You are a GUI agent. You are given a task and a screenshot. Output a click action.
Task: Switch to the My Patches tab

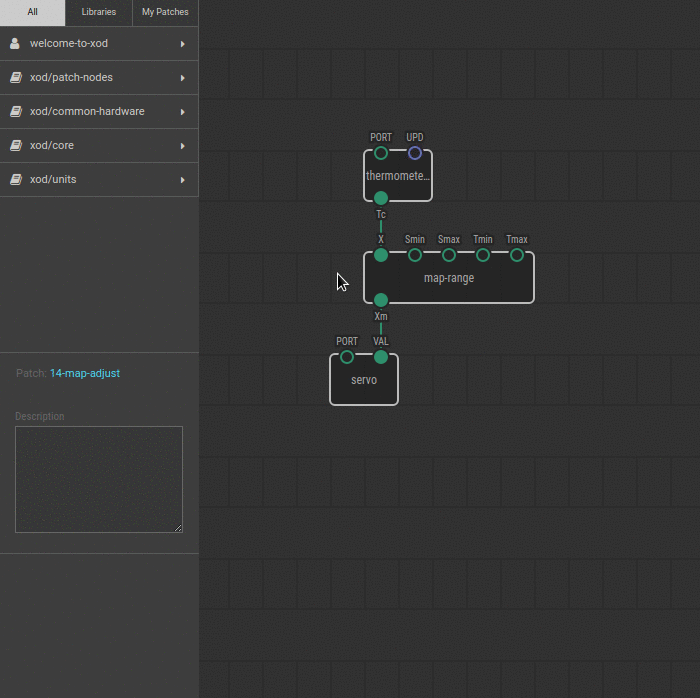pyautogui.click(x=165, y=12)
